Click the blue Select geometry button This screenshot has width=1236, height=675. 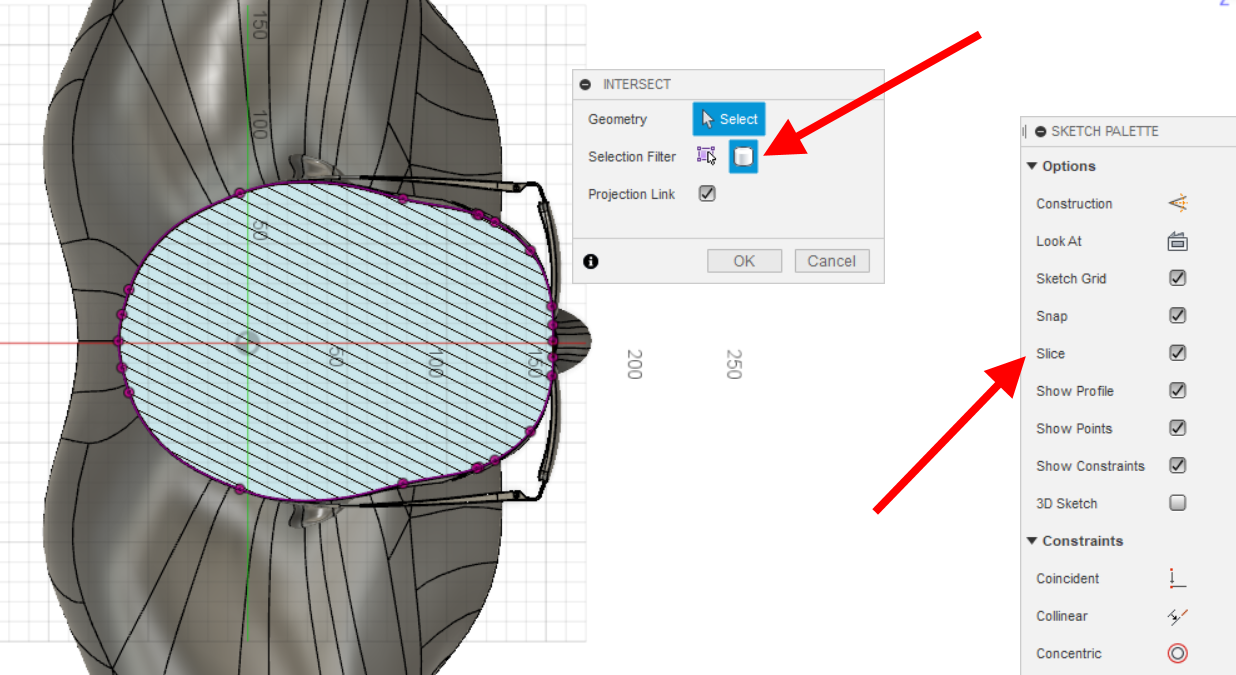tap(728, 118)
